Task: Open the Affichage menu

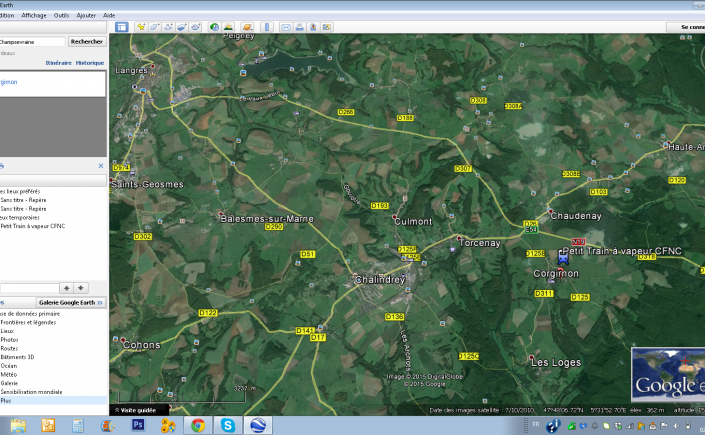Action: [34, 16]
